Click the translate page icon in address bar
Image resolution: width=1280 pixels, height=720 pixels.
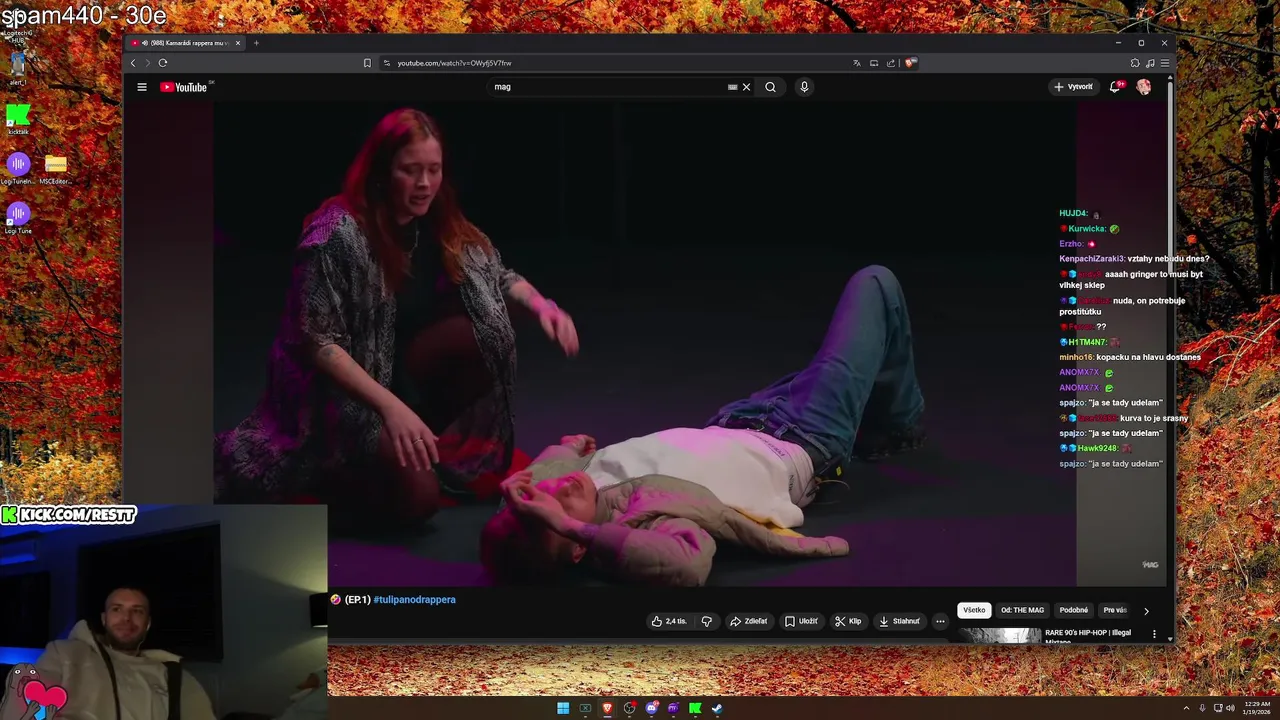coord(857,63)
